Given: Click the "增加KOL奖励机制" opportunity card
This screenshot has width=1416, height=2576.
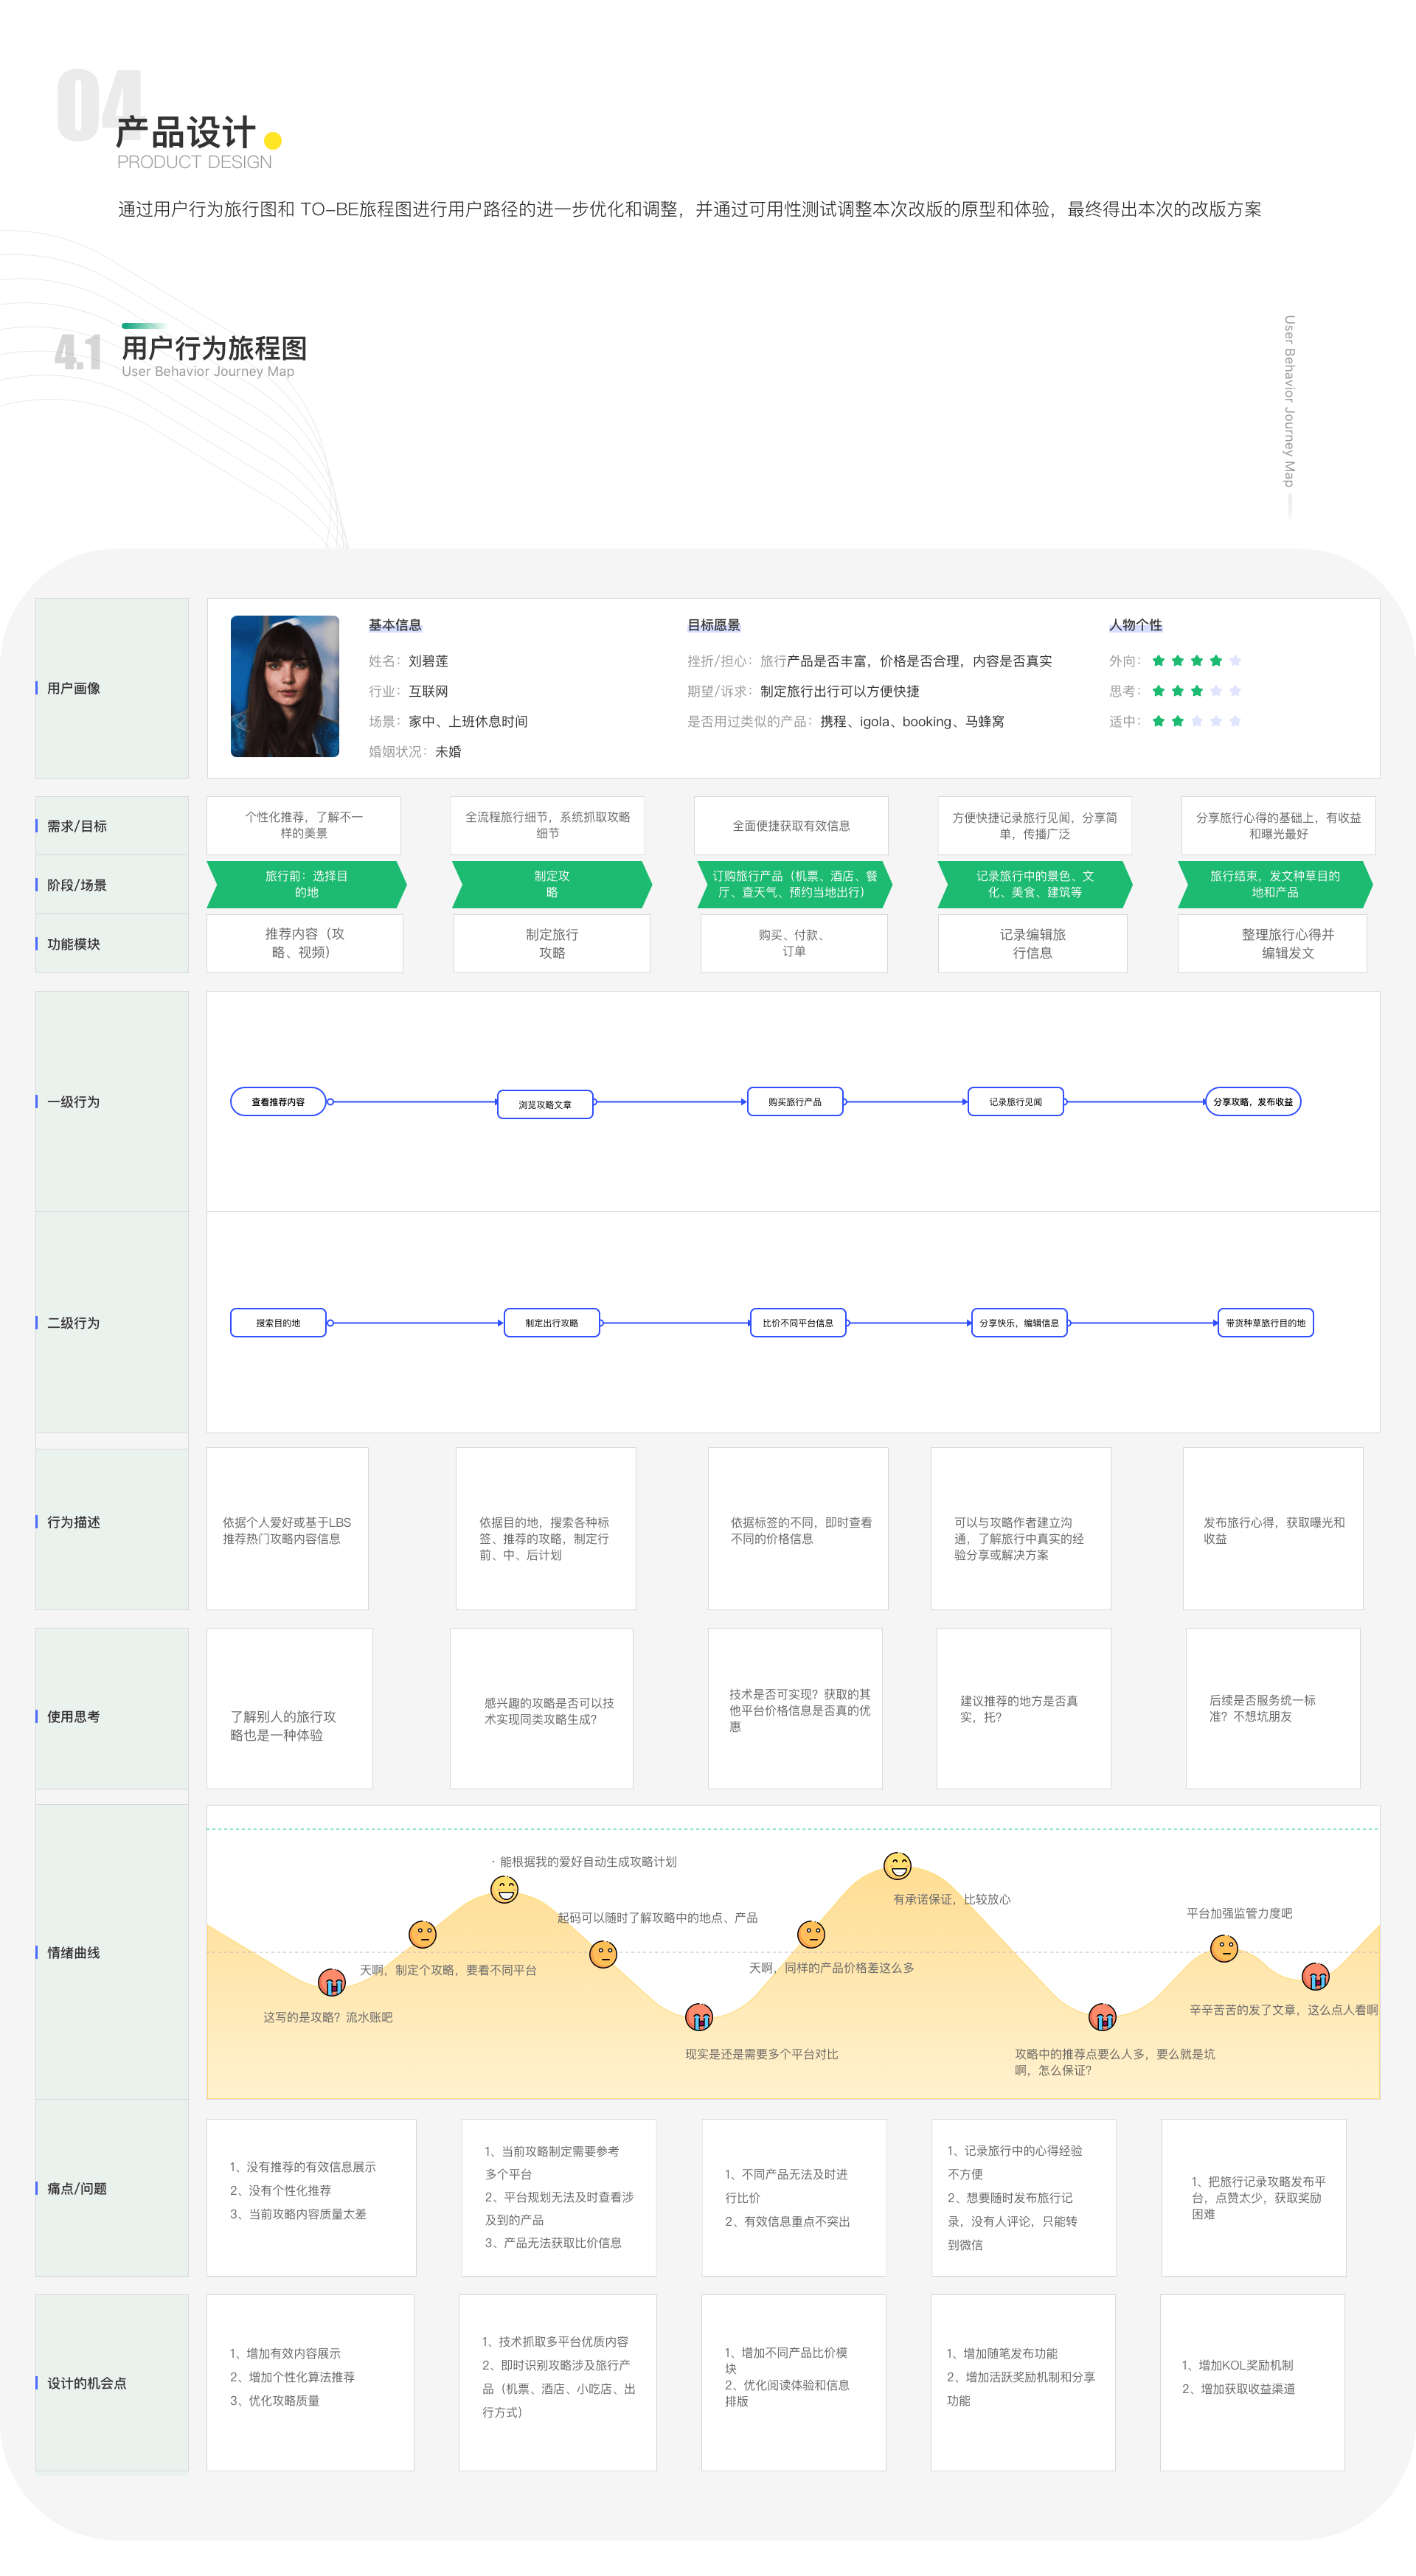Looking at the screenshot, I should coord(1252,2383).
